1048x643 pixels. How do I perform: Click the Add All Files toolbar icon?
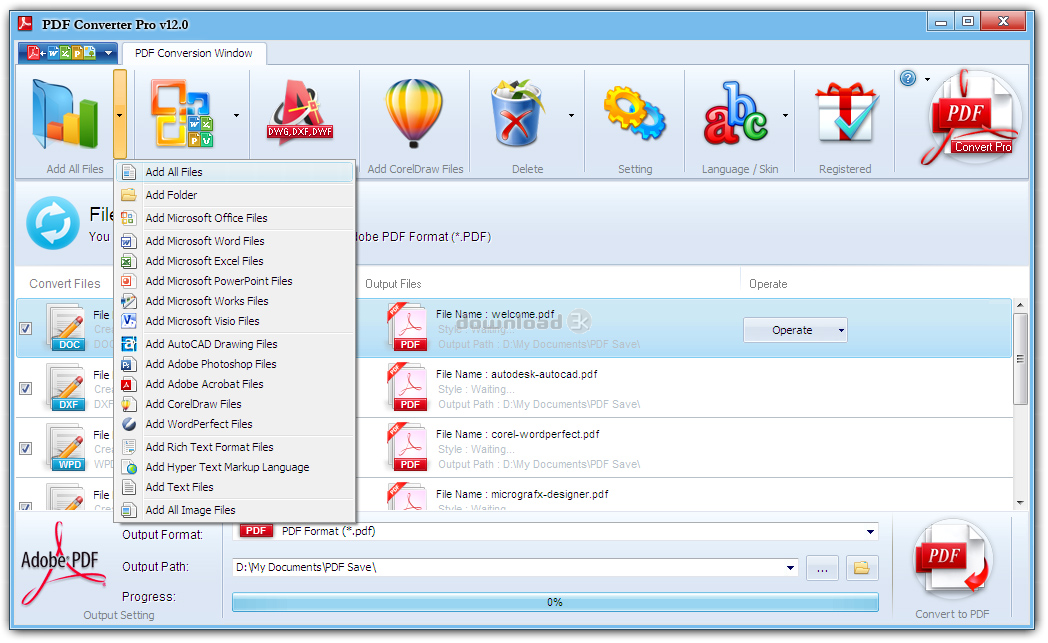(x=65, y=114)
